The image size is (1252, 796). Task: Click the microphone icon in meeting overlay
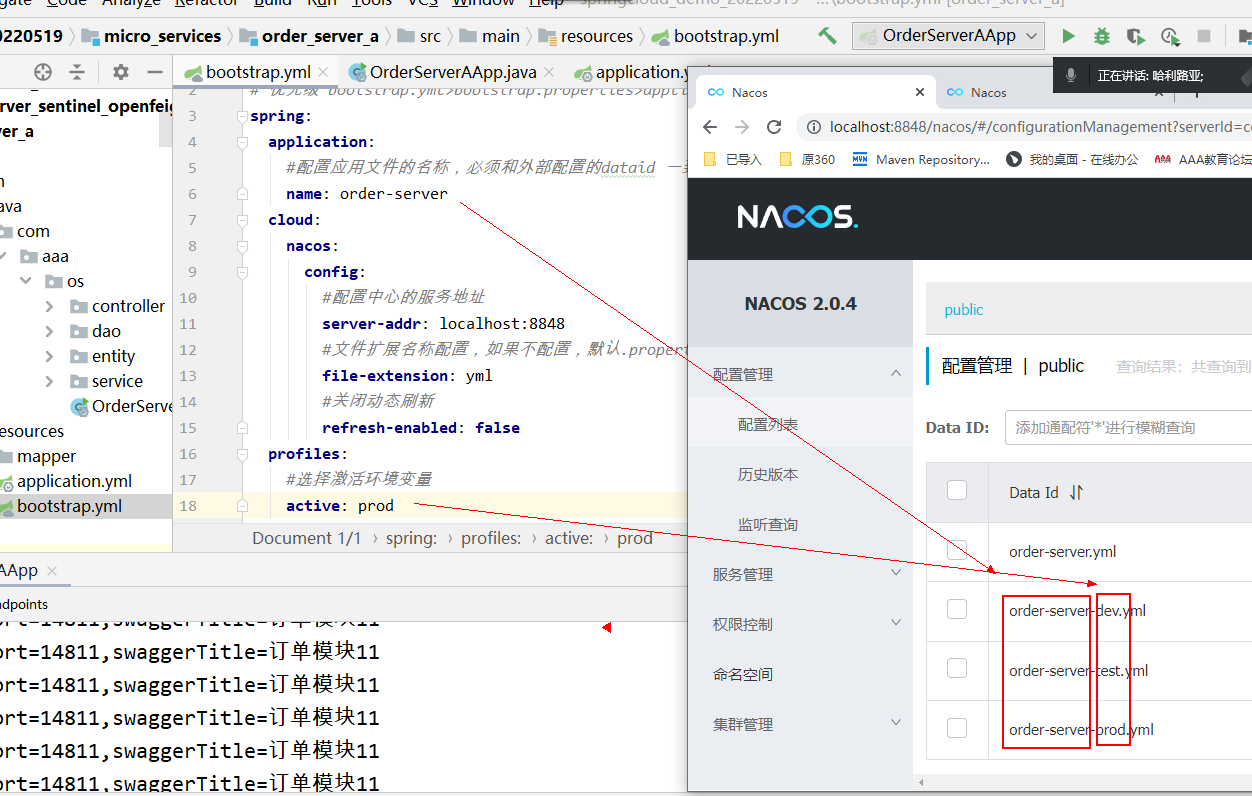point(1071,75)
